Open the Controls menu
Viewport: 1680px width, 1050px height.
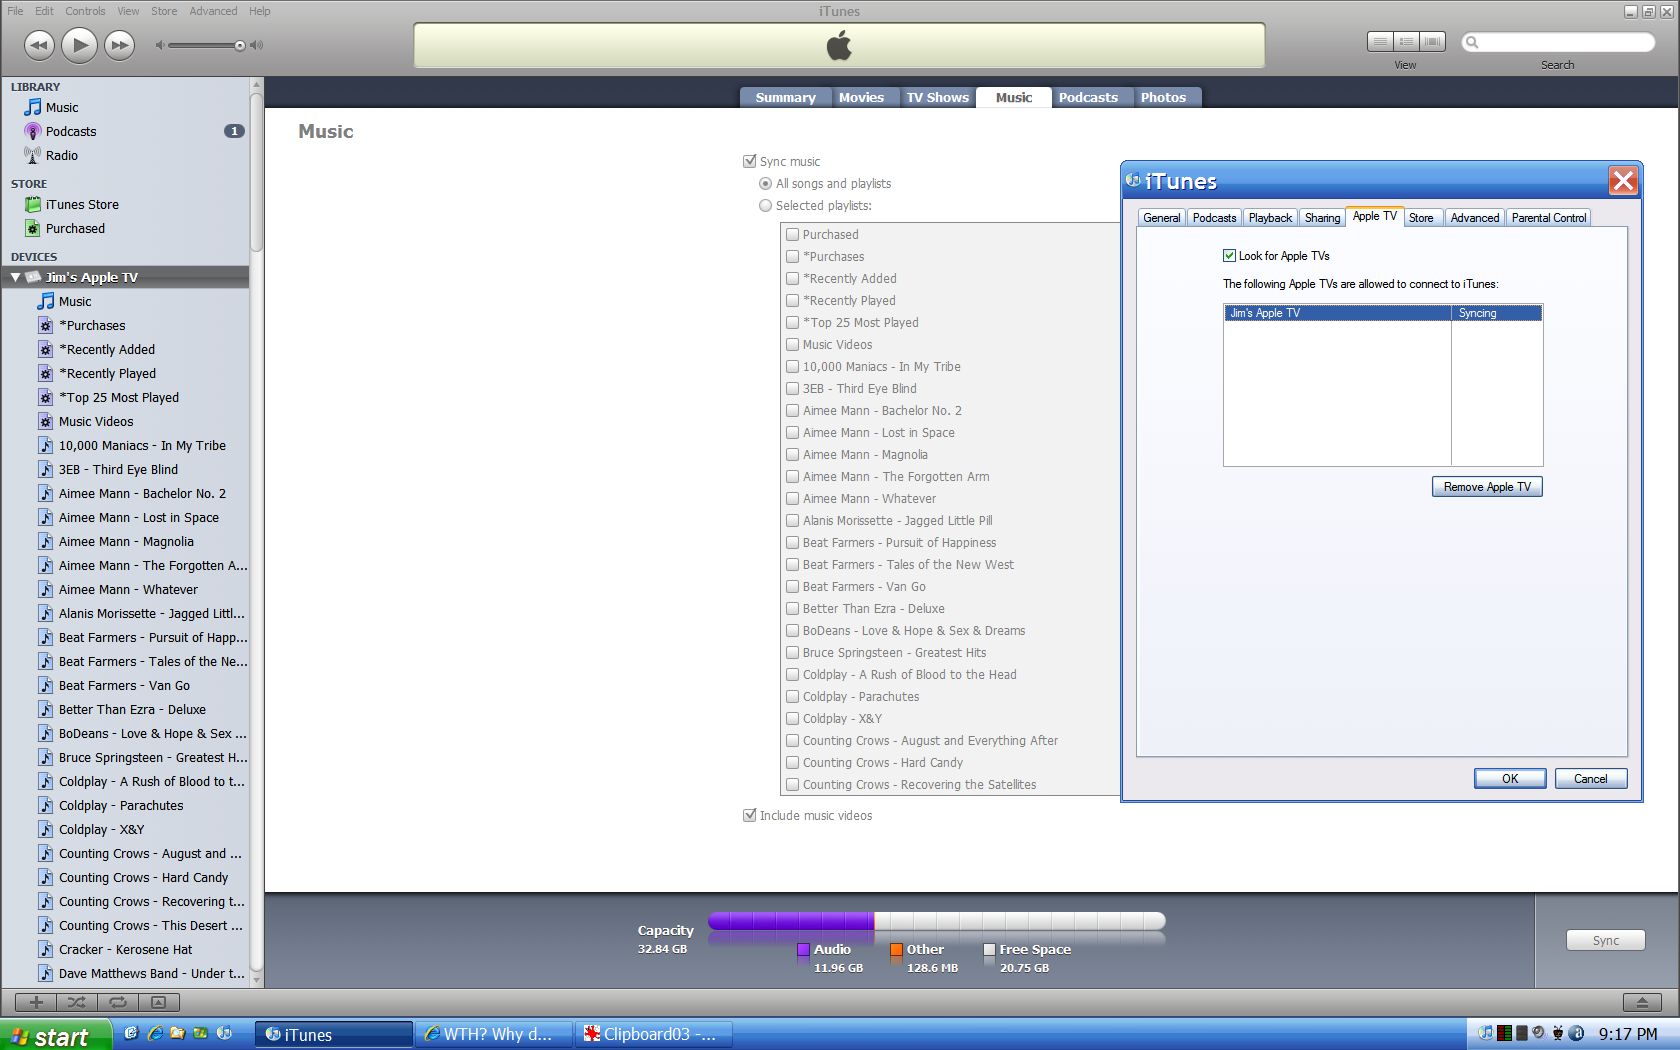coord(85,11)
